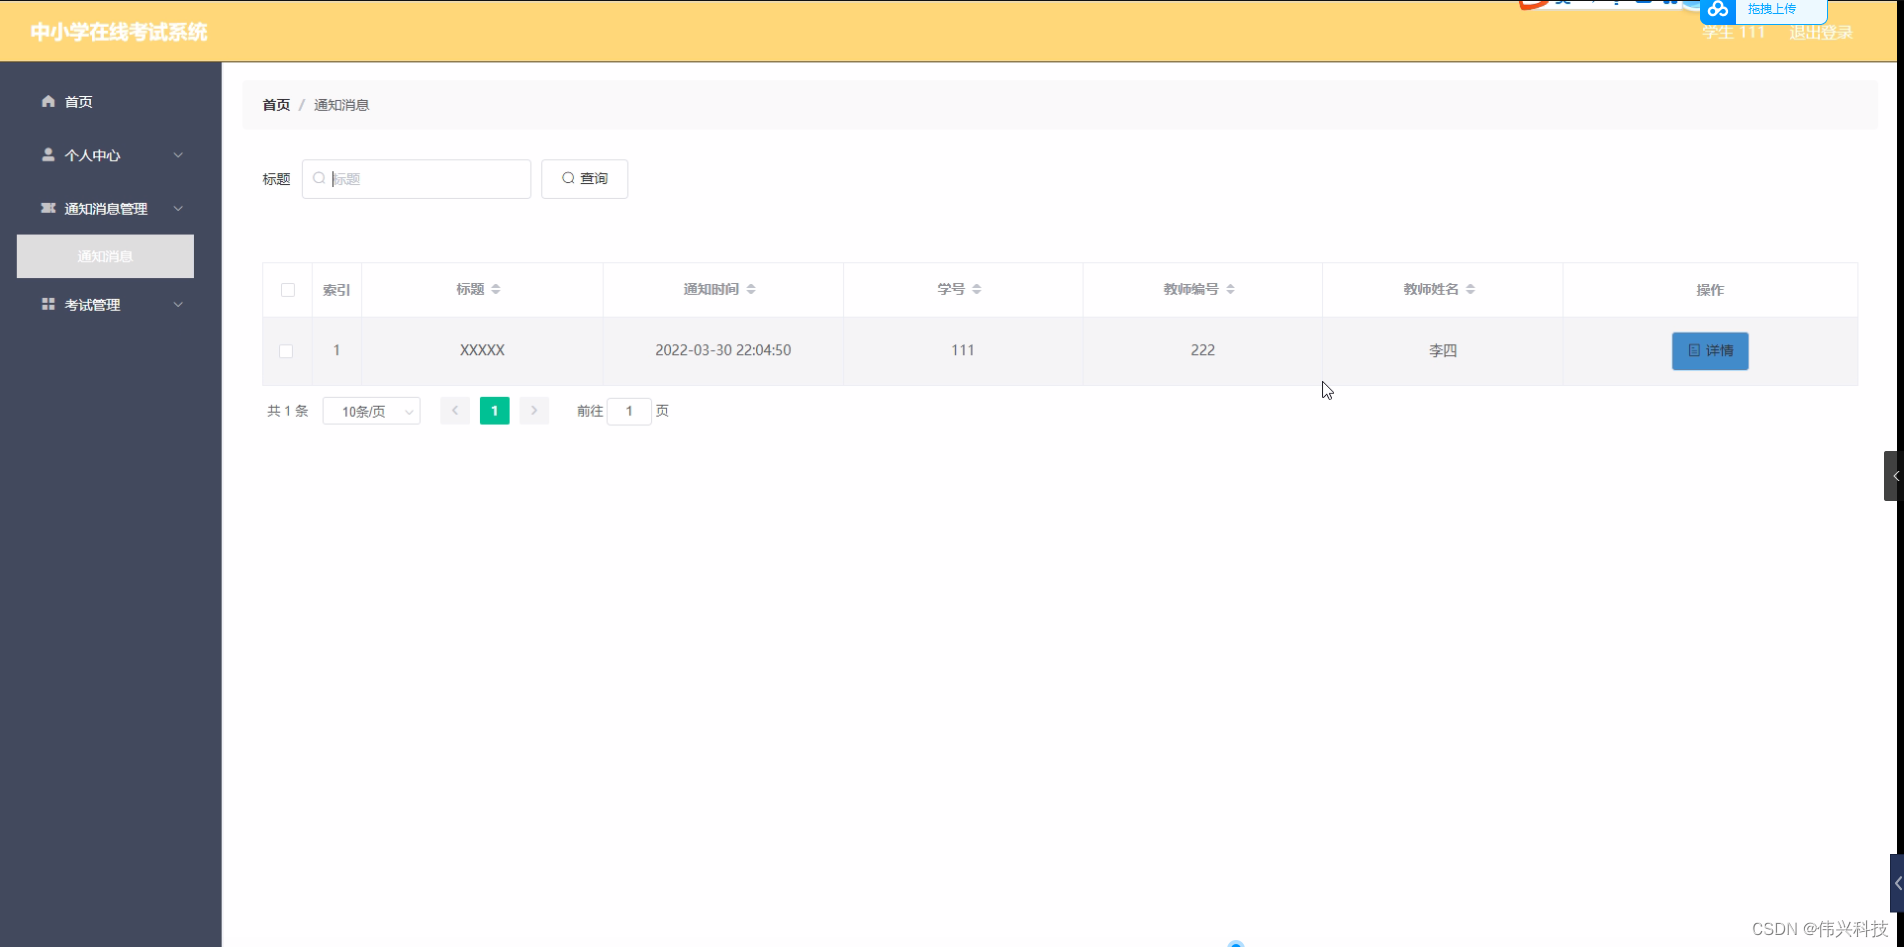This screenshot has width=1904, height=947.
Task: Click the search icon on the 查询 button
Action: click(568, 178)
